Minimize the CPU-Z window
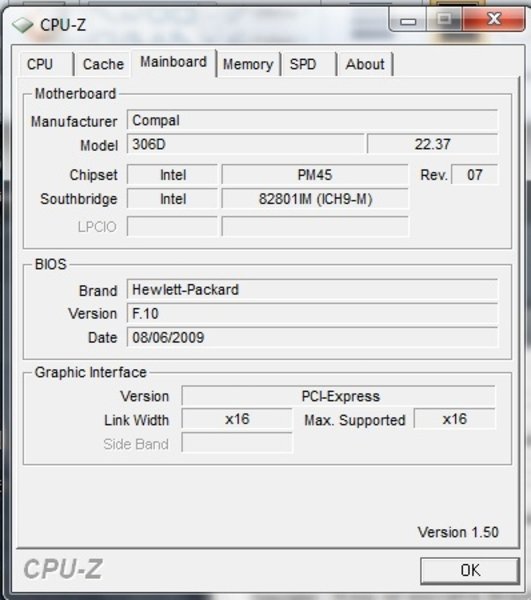 tap(408, 19)
